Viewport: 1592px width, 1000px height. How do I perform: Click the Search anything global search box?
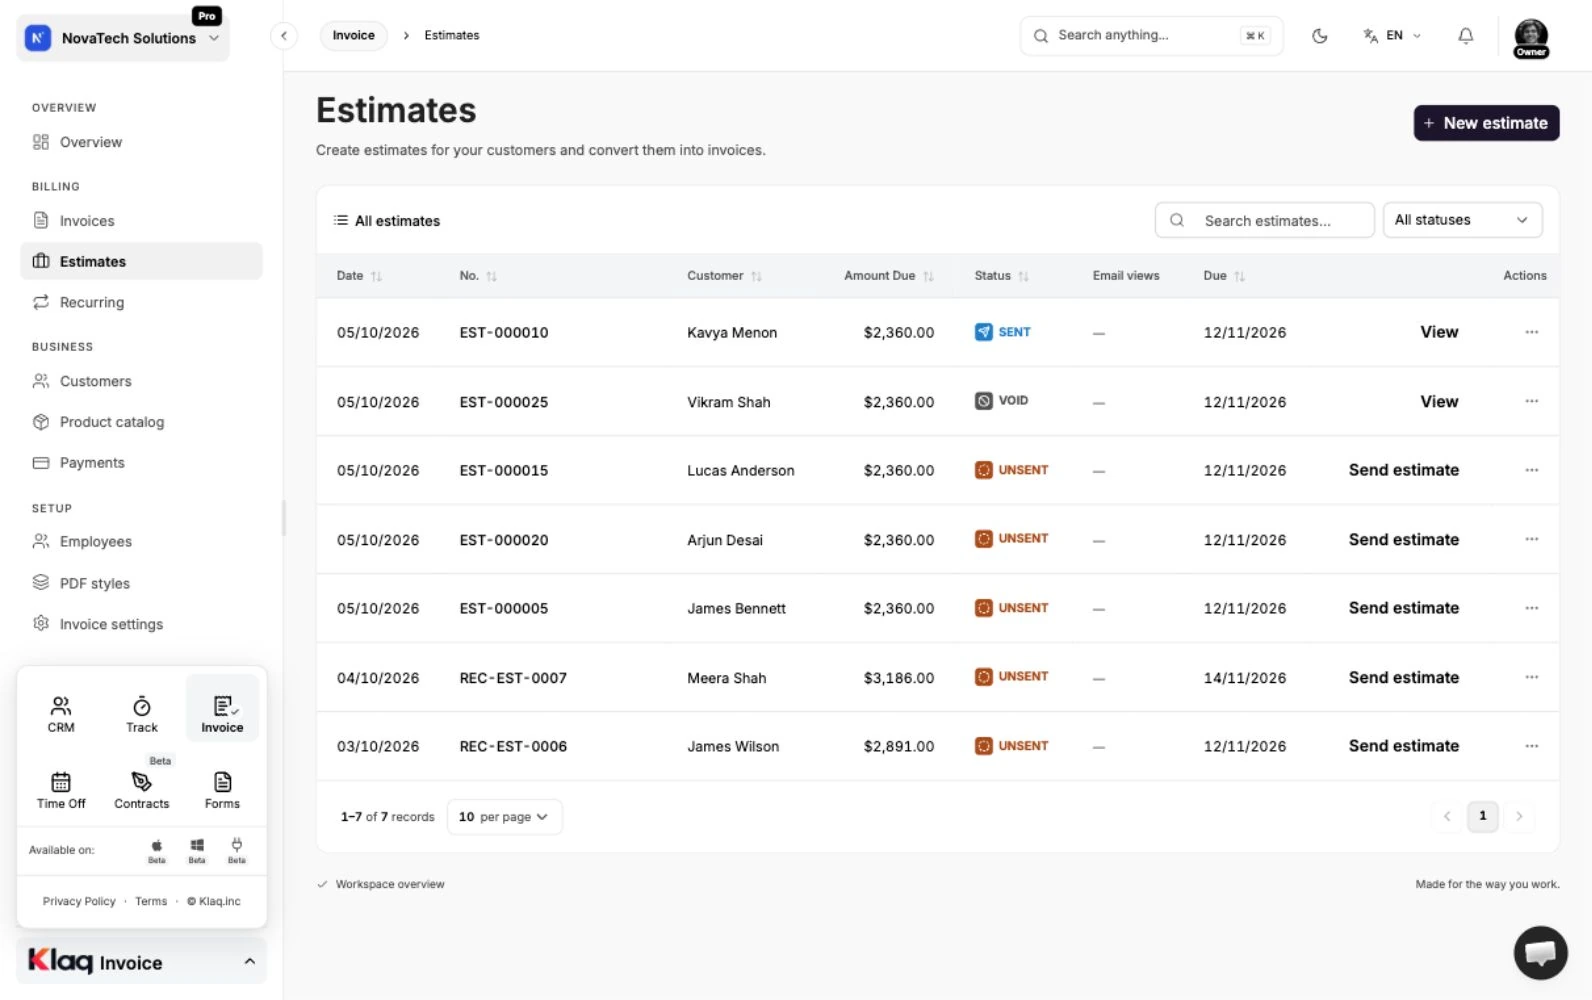[x=1151, y=36]
